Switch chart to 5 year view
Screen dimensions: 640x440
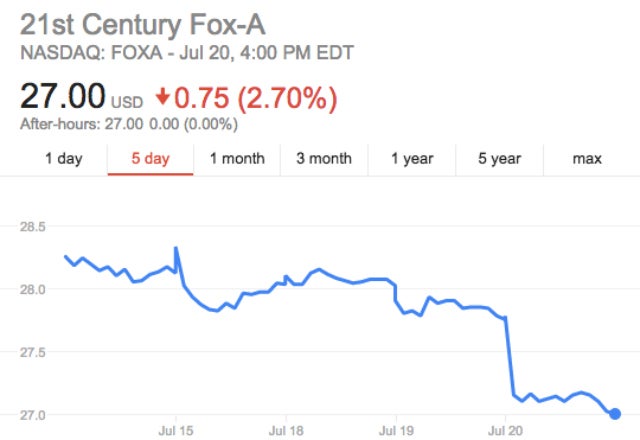[x=498, y=158]
